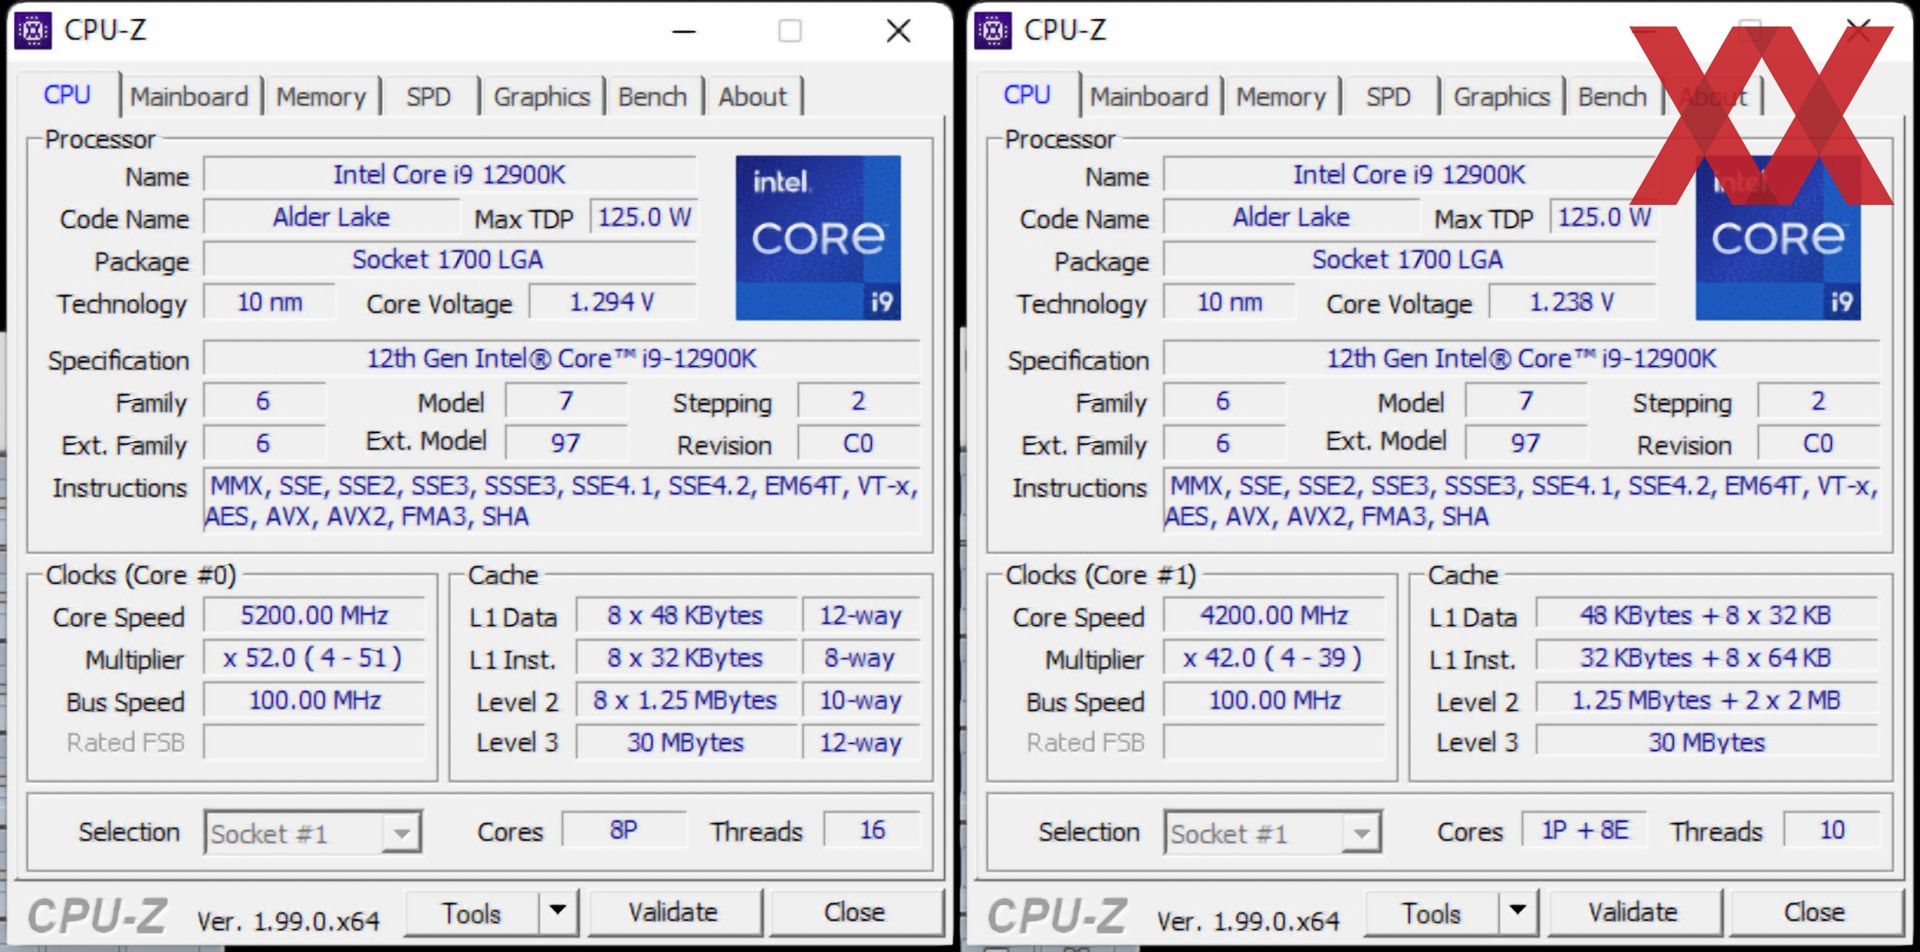Click Core Speed value 5200.00 MHz

[x=315, y=615]
